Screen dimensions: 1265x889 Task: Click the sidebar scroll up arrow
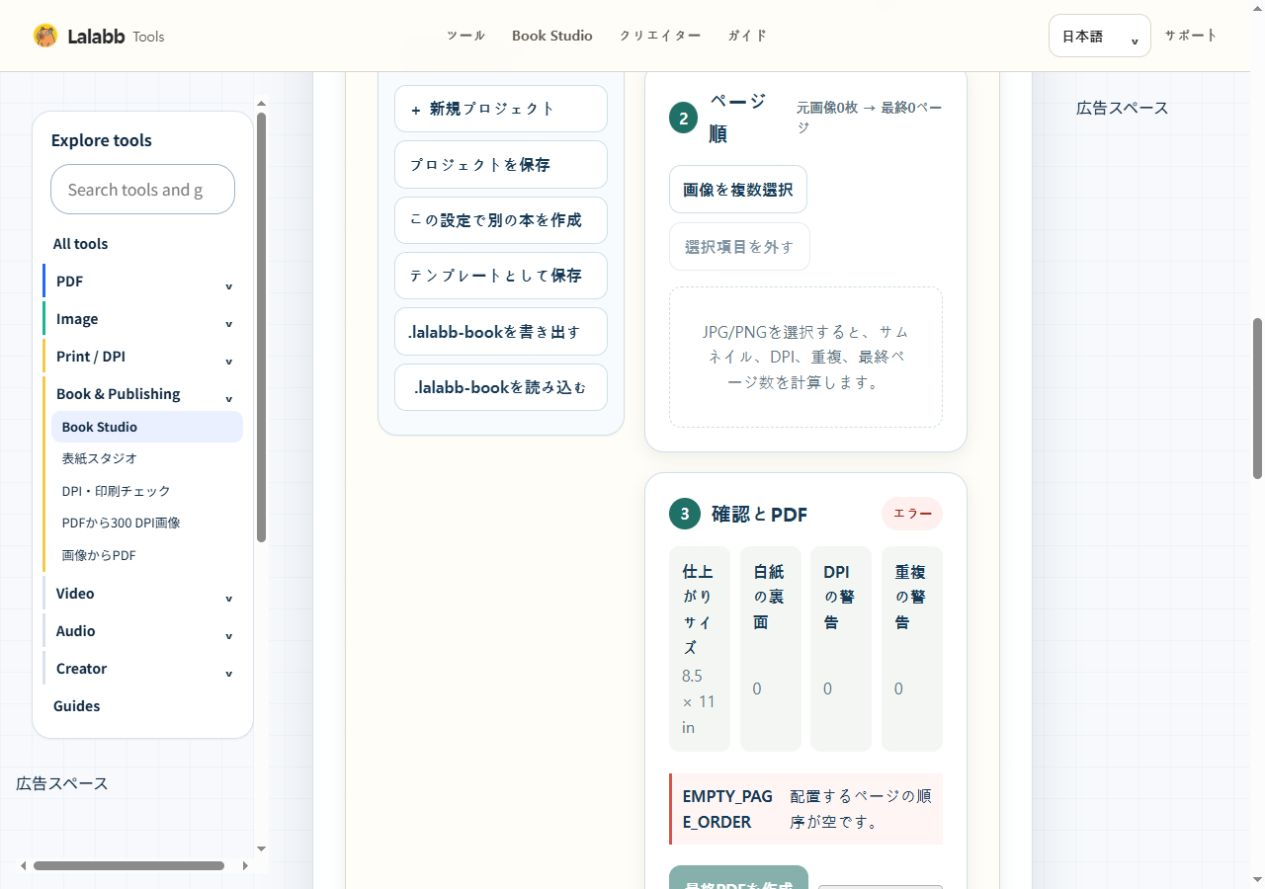coord(261,103)
